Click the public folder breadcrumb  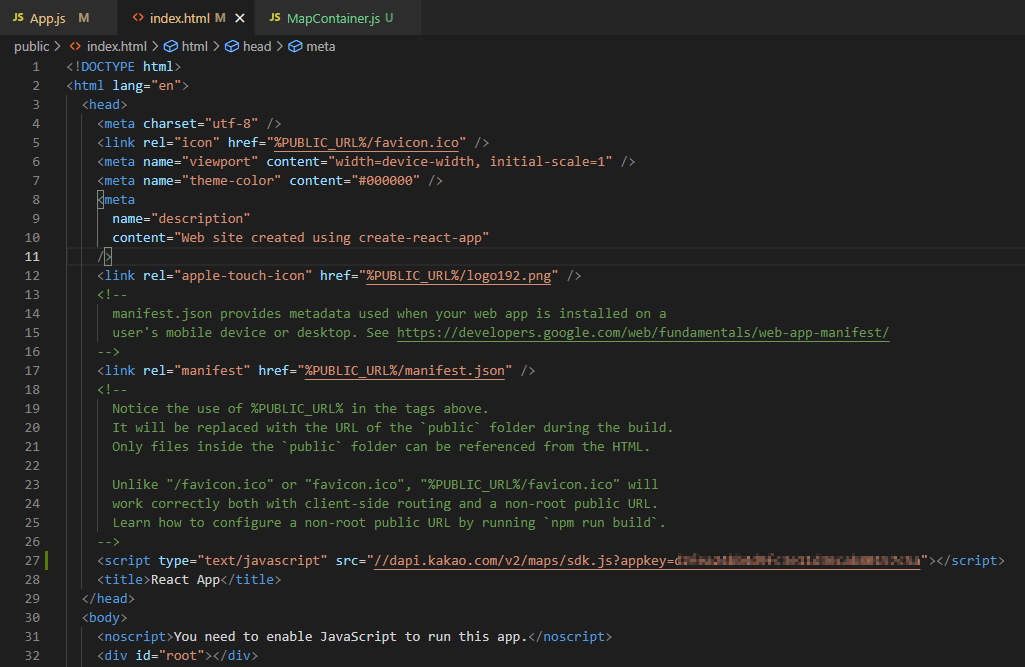tap(31, 46)
